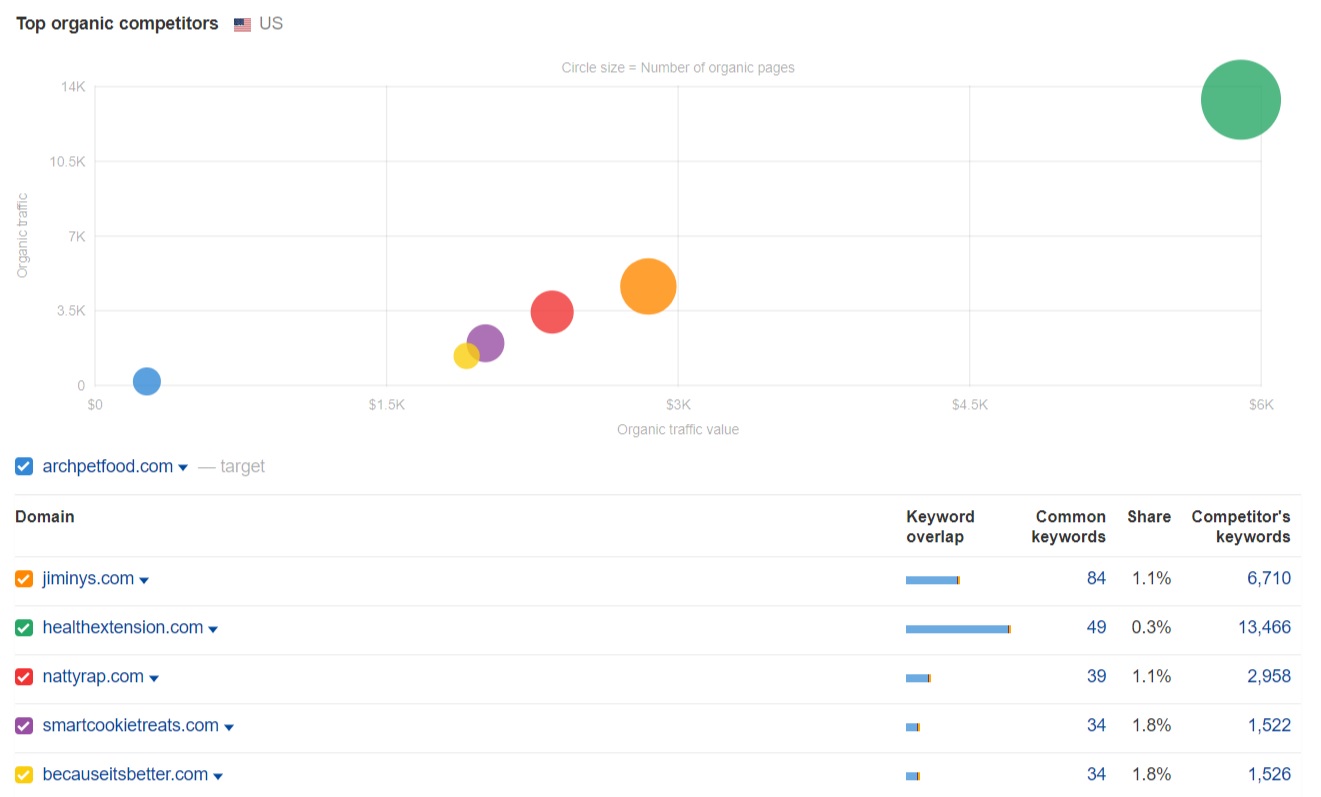Screen dimensions: 1321x797
Task: Click the Common keywords column header
Action: 1070,526
